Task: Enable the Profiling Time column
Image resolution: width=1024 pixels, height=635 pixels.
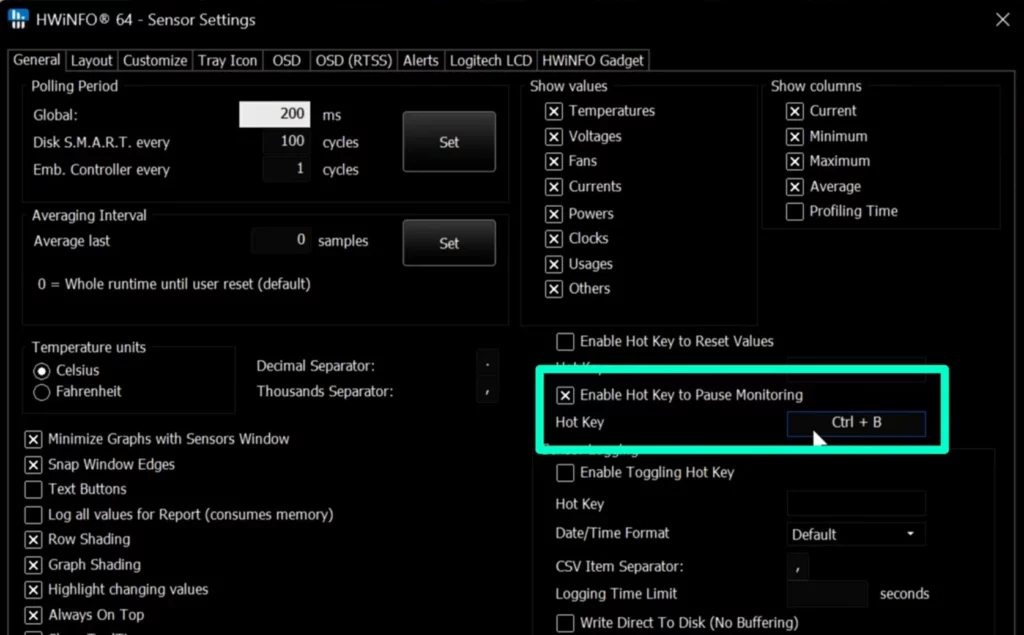Action: coord(794,211)
